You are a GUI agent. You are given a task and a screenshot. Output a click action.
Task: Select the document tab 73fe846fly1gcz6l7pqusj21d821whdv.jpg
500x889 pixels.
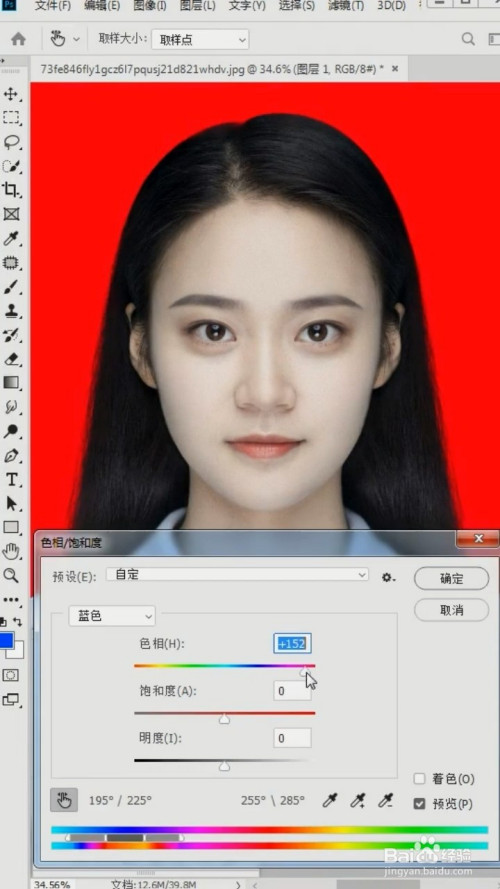(x=211, y=69)
